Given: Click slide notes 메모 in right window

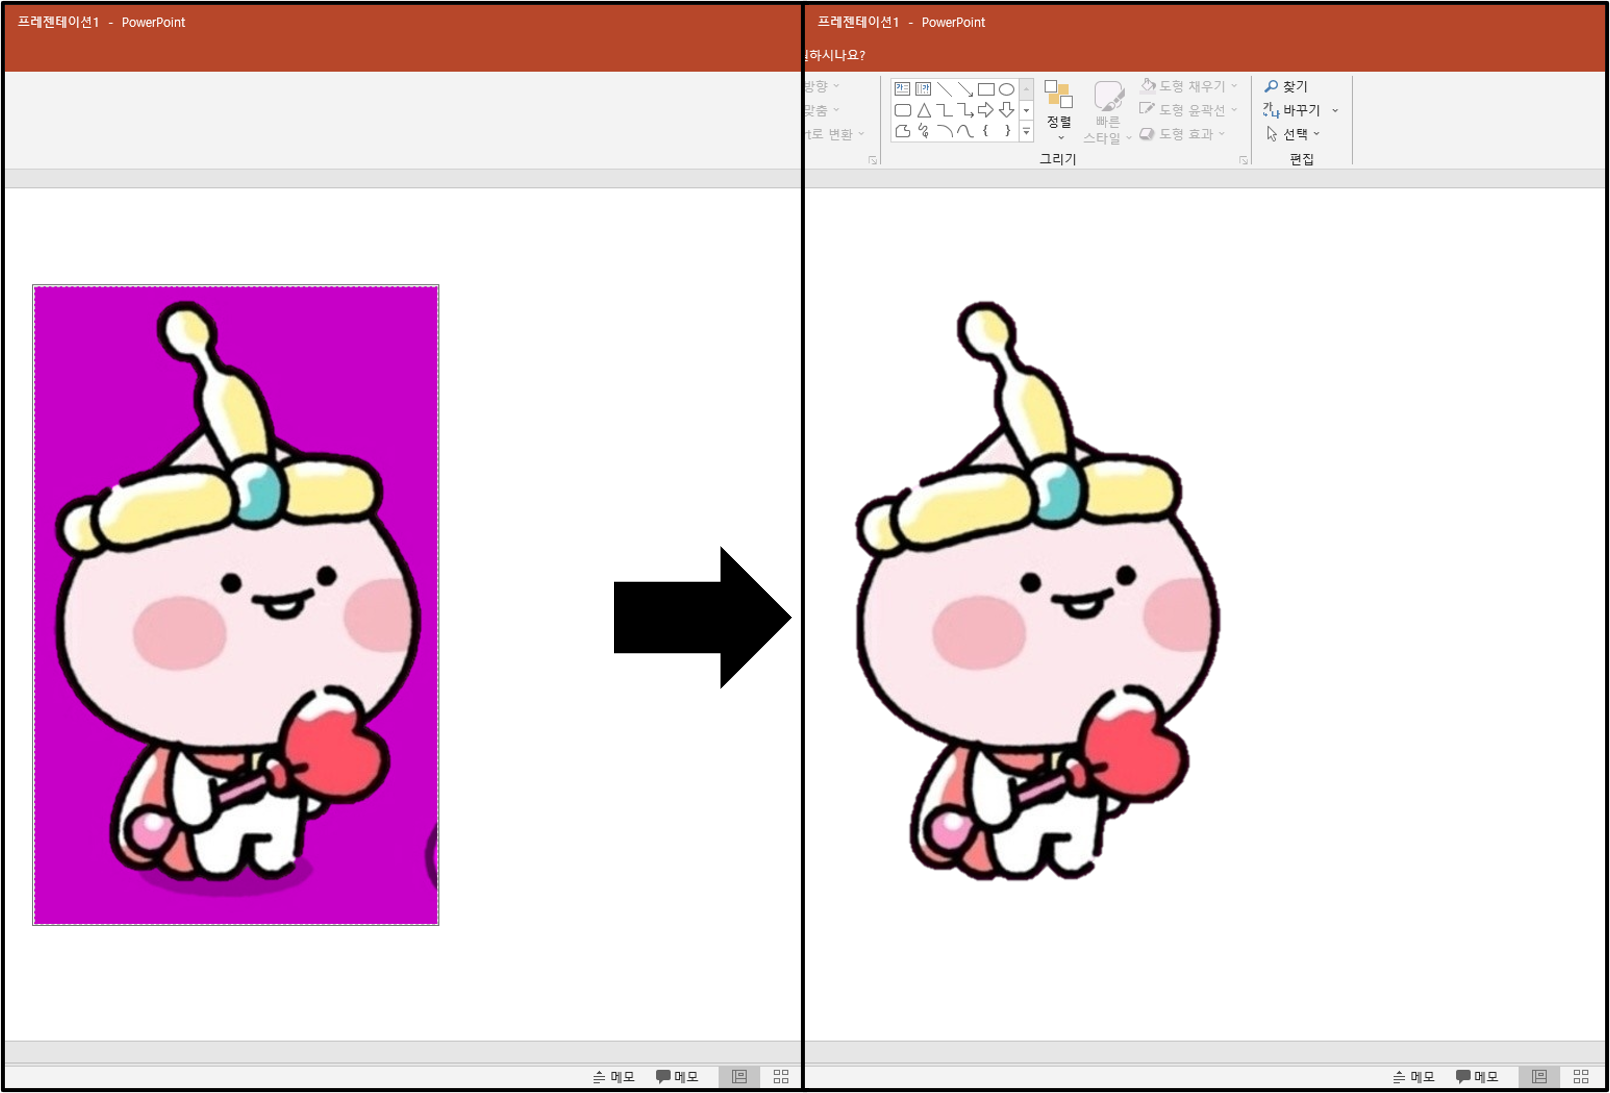Looking at the screenshot, I should point(1413,1077).
